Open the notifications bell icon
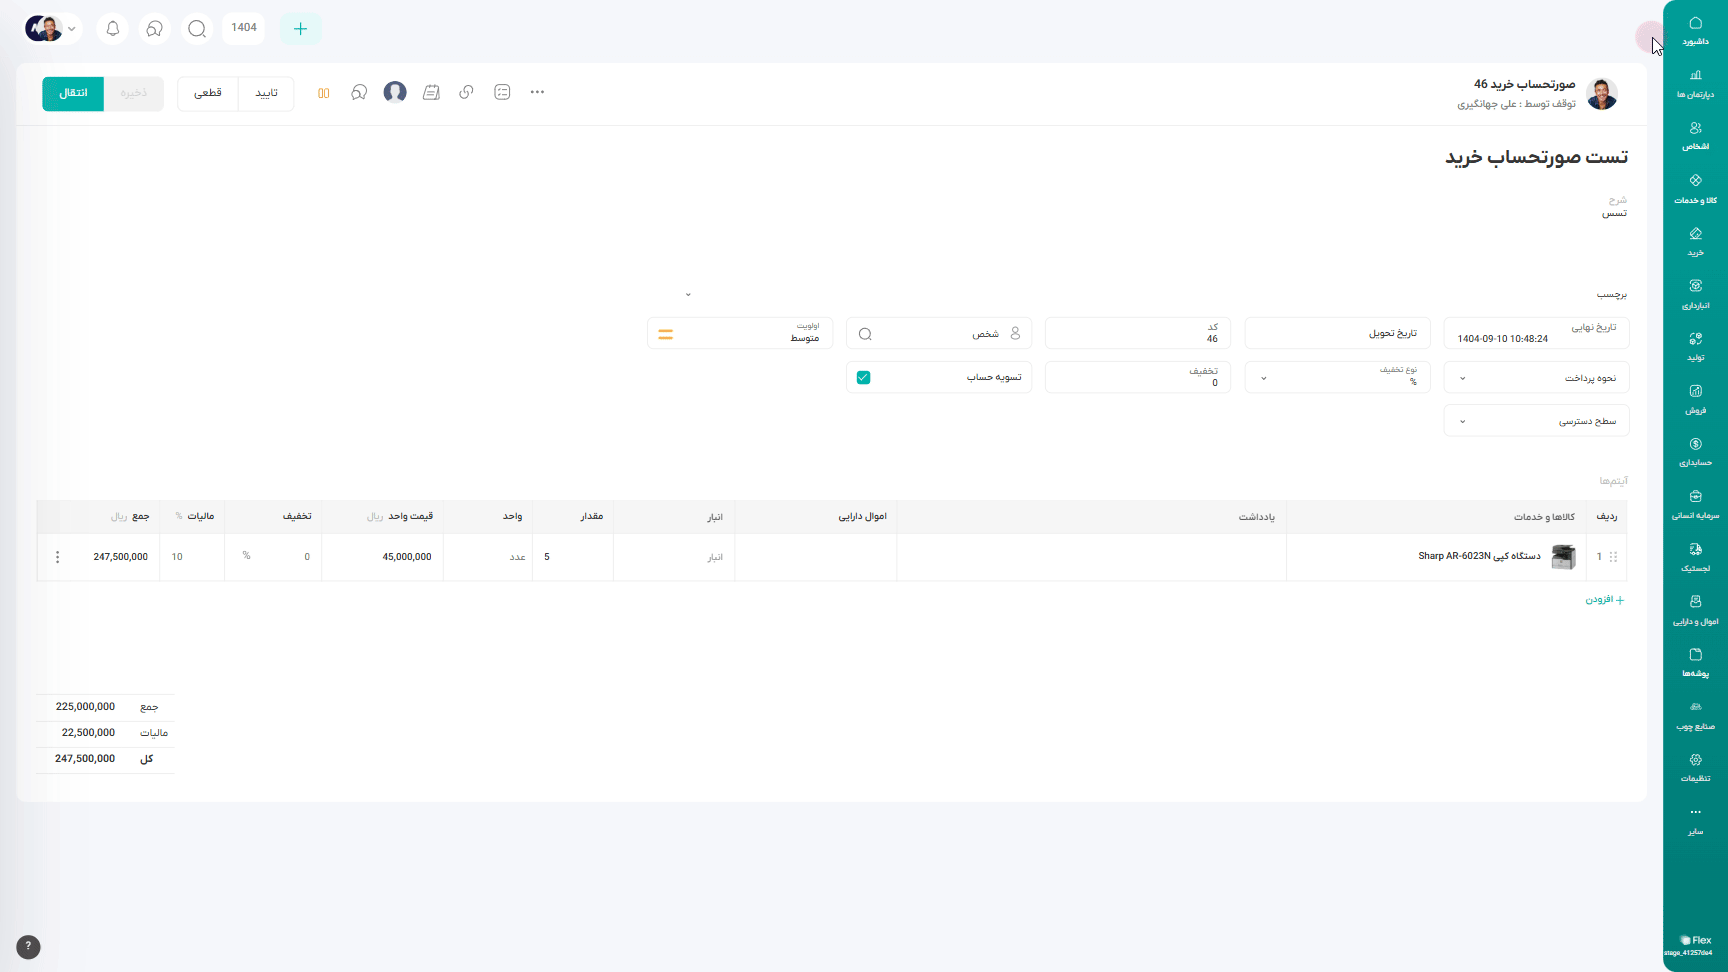Viewport: 1728px width, 972px height. (x=113, y=29)
